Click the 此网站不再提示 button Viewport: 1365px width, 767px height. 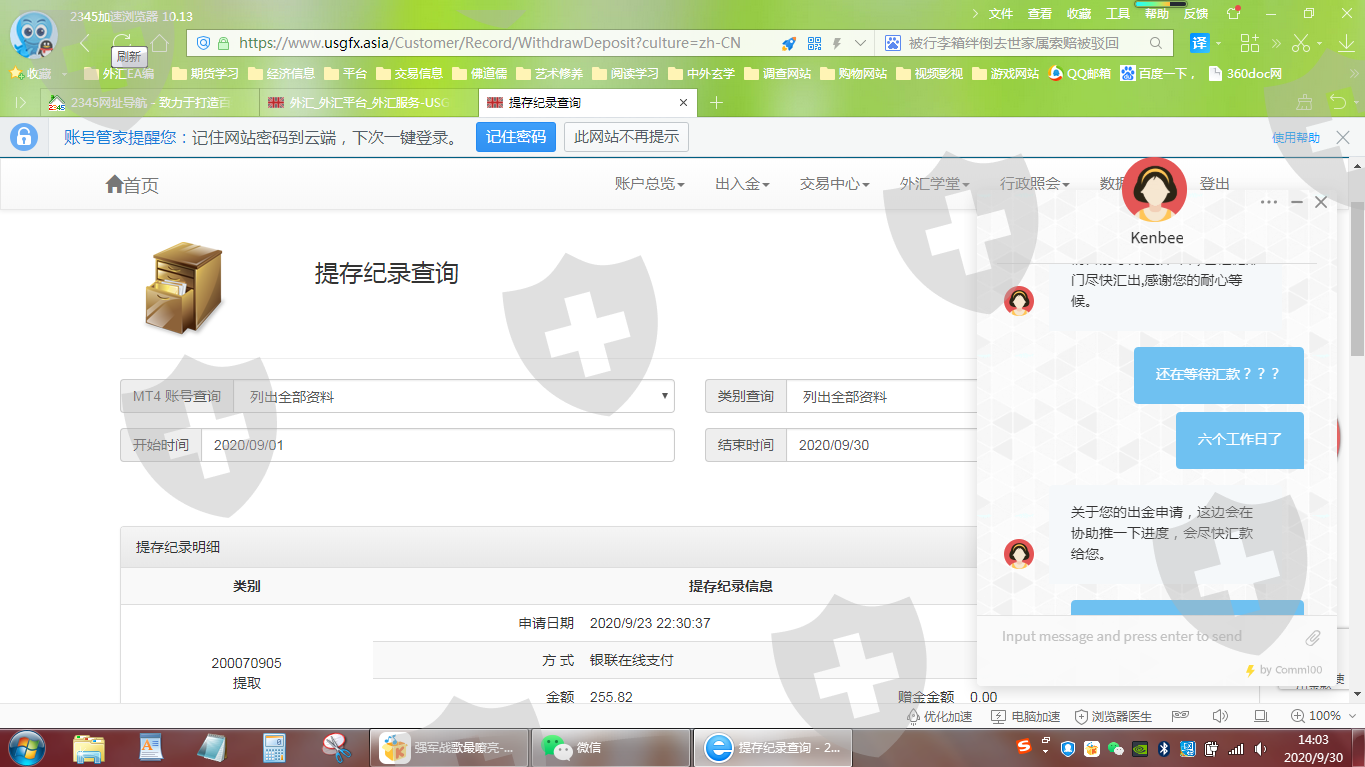click(x=626, y=137)
